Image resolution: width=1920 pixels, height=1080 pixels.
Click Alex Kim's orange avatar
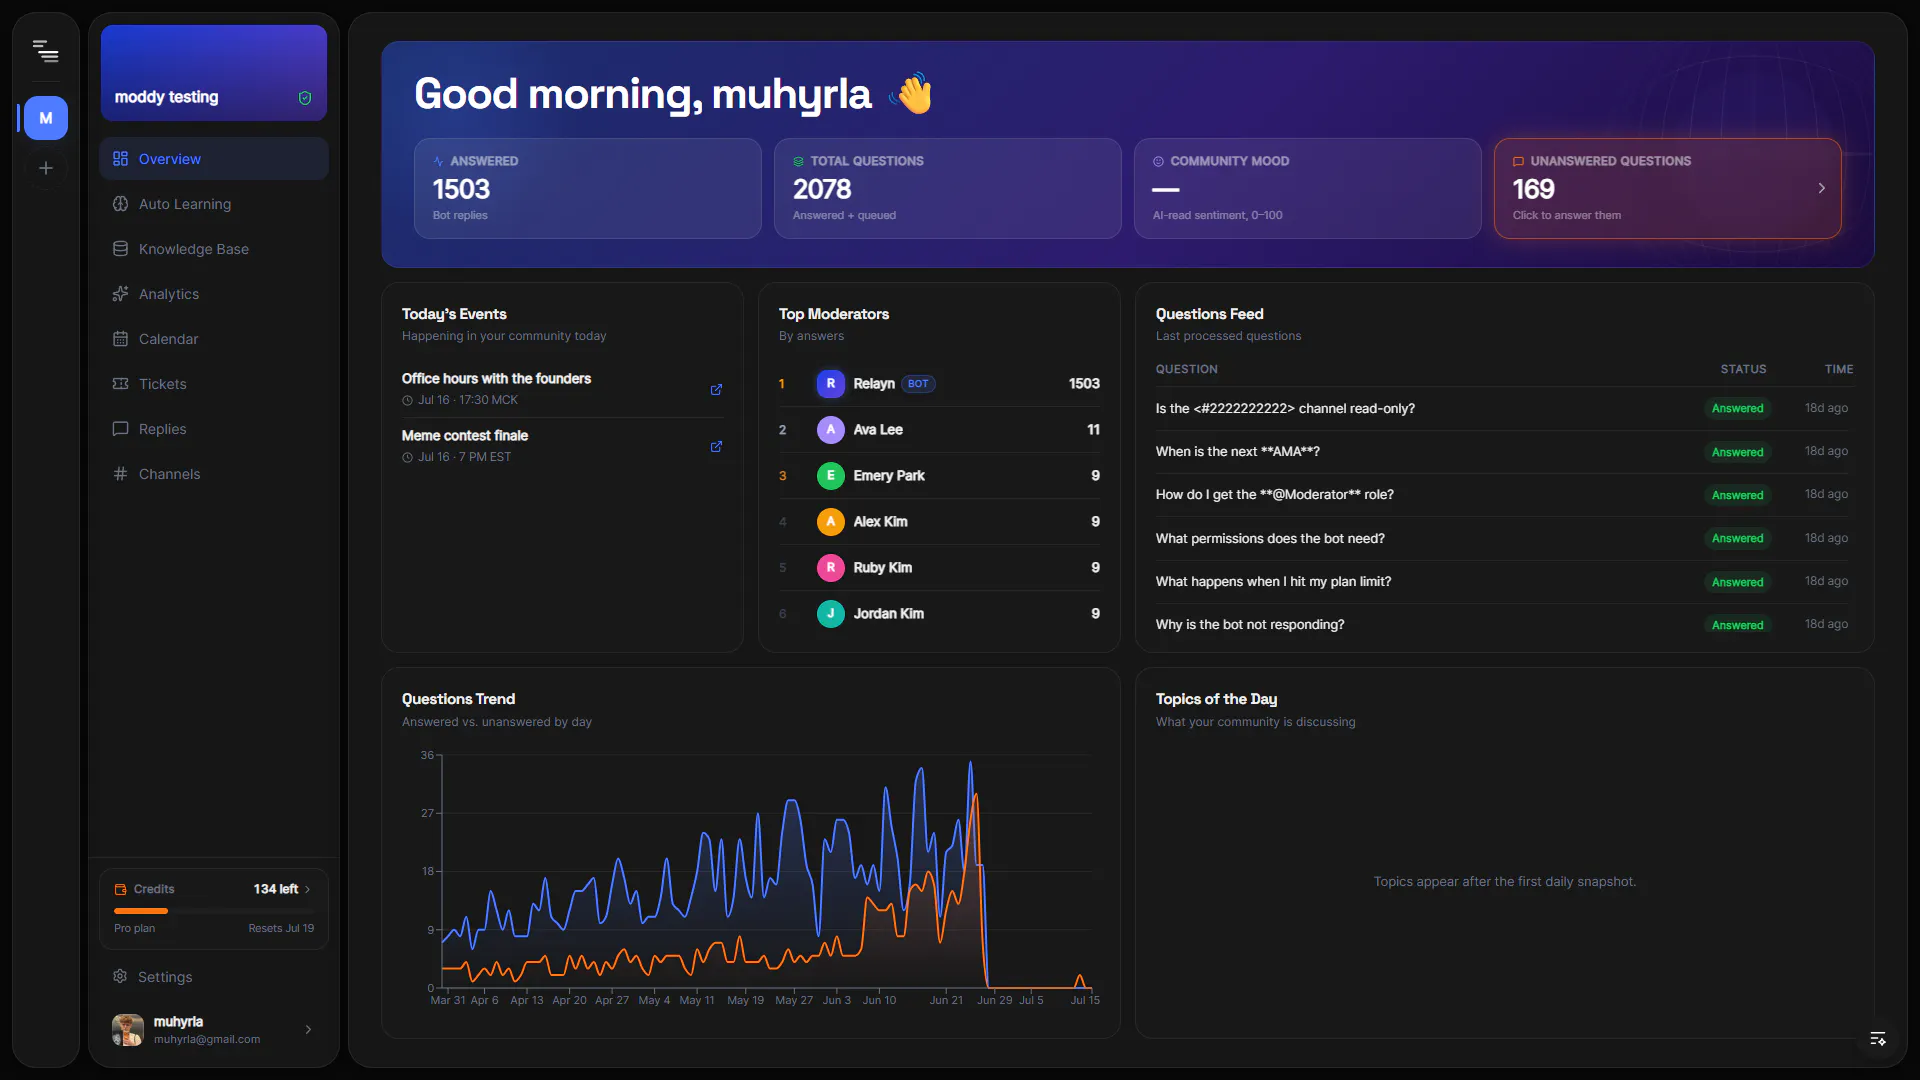pyautogui.click(x=831, y=522)
